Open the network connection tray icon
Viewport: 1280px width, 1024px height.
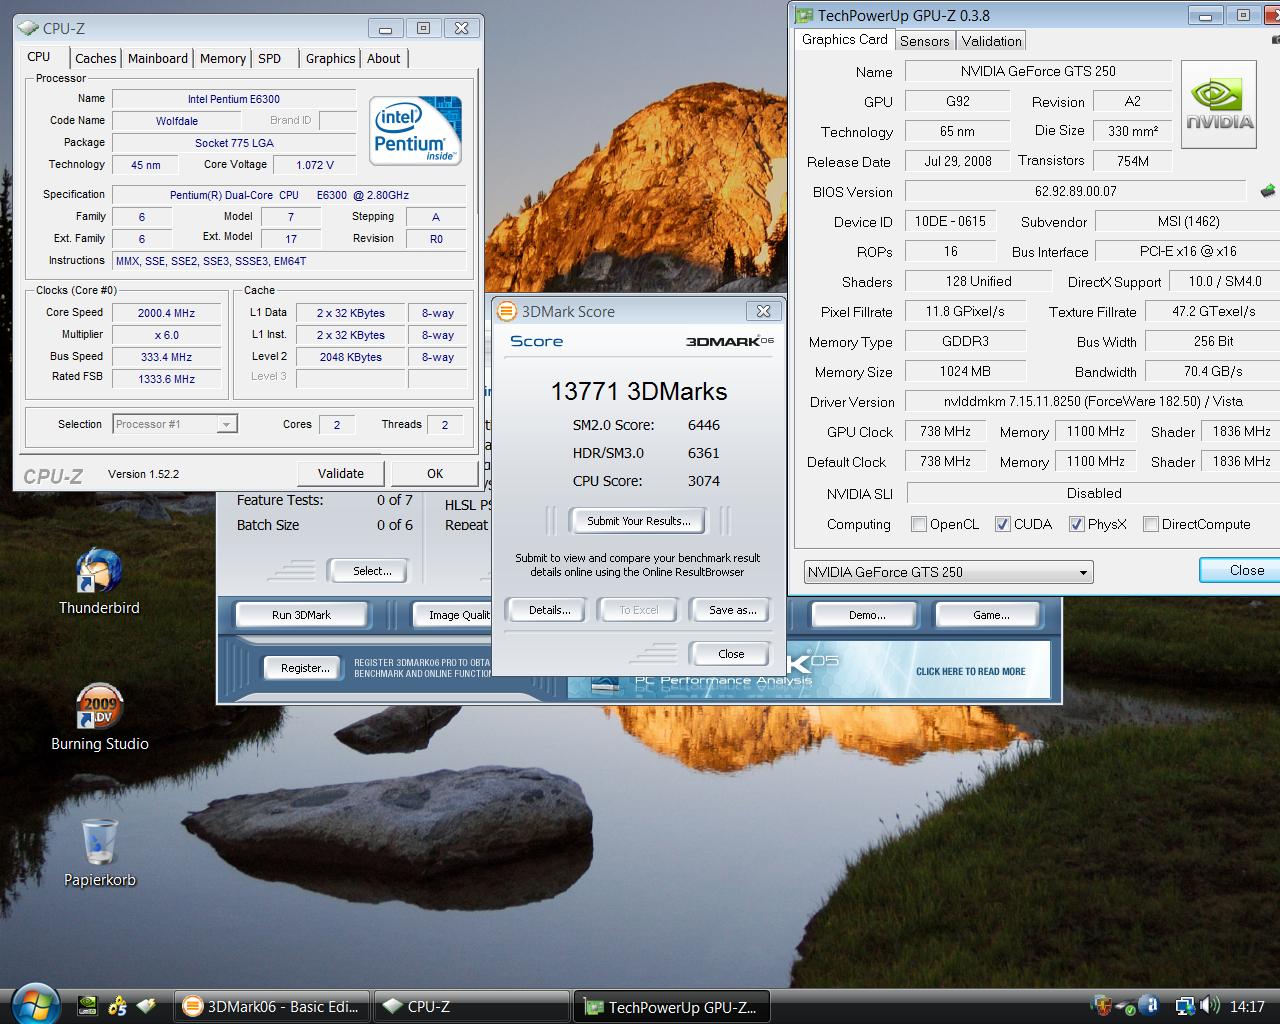tap(1185, 1006)
